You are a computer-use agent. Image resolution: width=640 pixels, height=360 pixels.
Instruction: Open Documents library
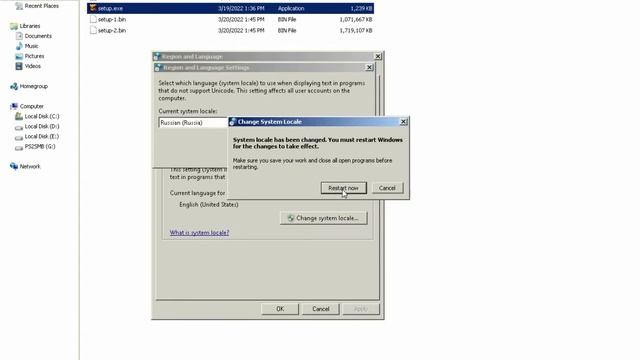coord(38,36)
